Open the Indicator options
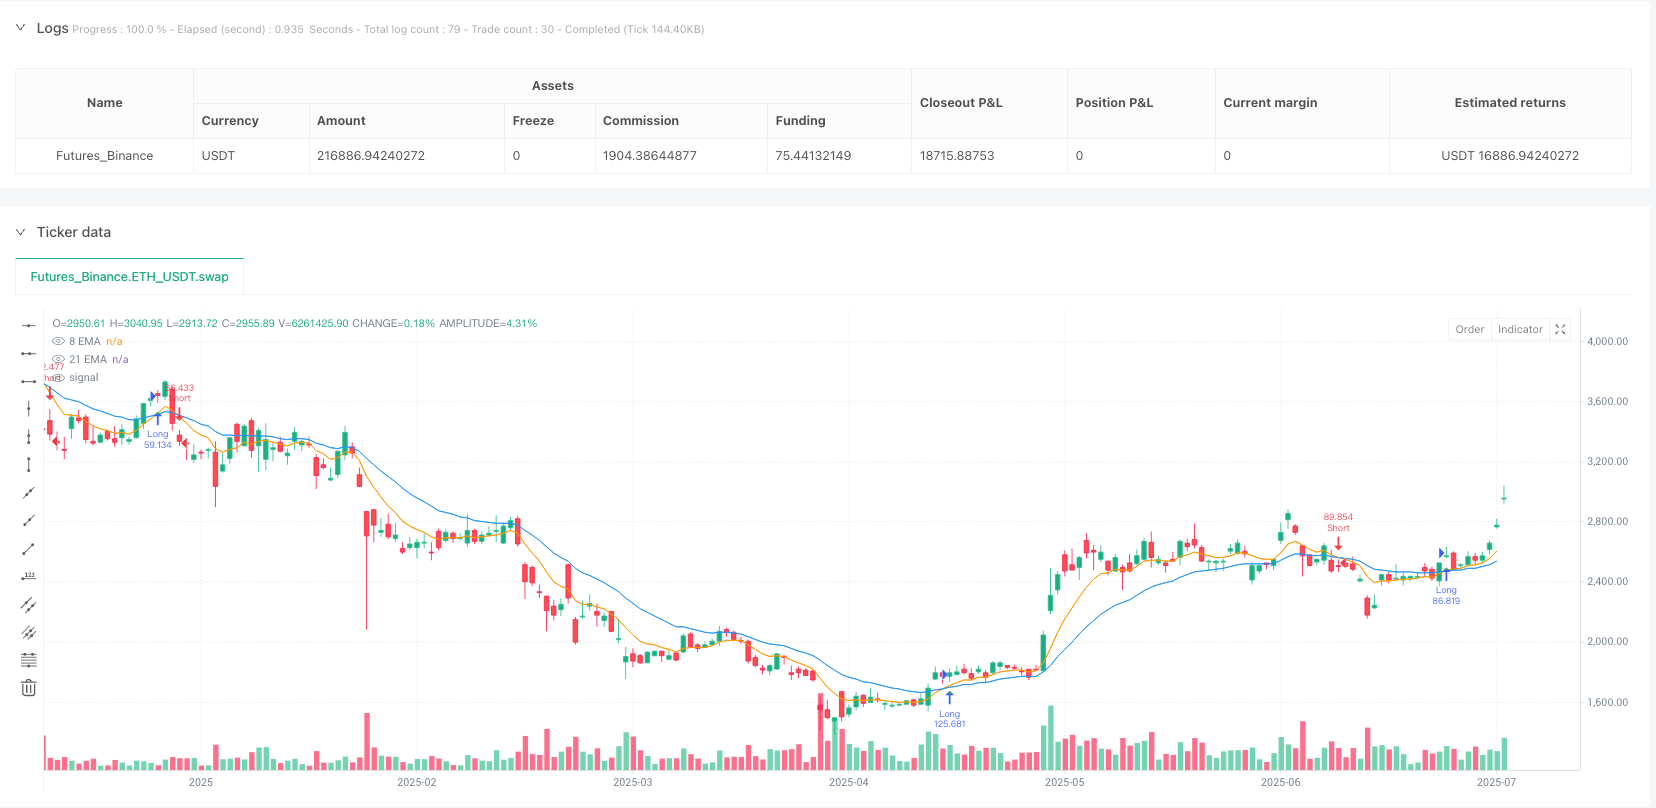 click(1520, 329)
